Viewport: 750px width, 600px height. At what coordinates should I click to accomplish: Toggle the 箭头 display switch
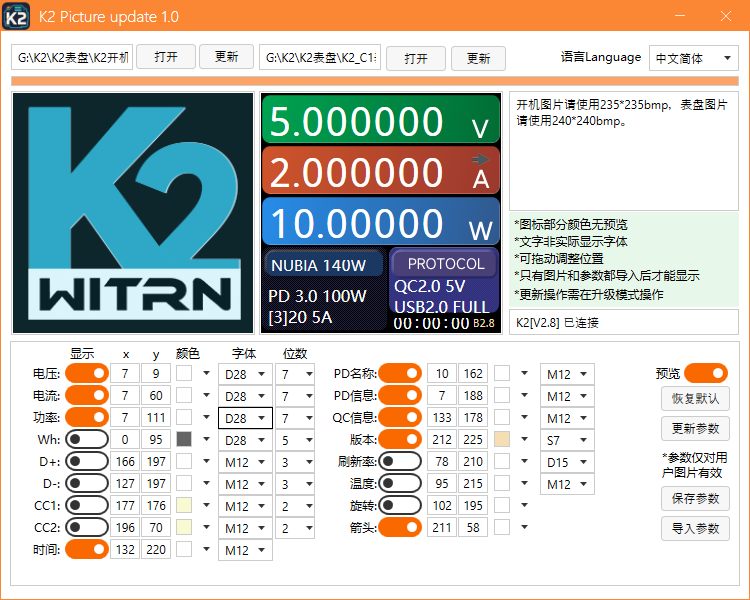[x=400, y=527]
